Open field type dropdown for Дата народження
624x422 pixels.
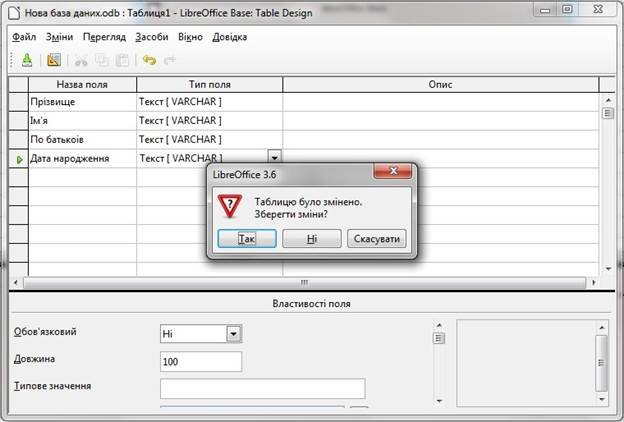(x=275, y=157)
